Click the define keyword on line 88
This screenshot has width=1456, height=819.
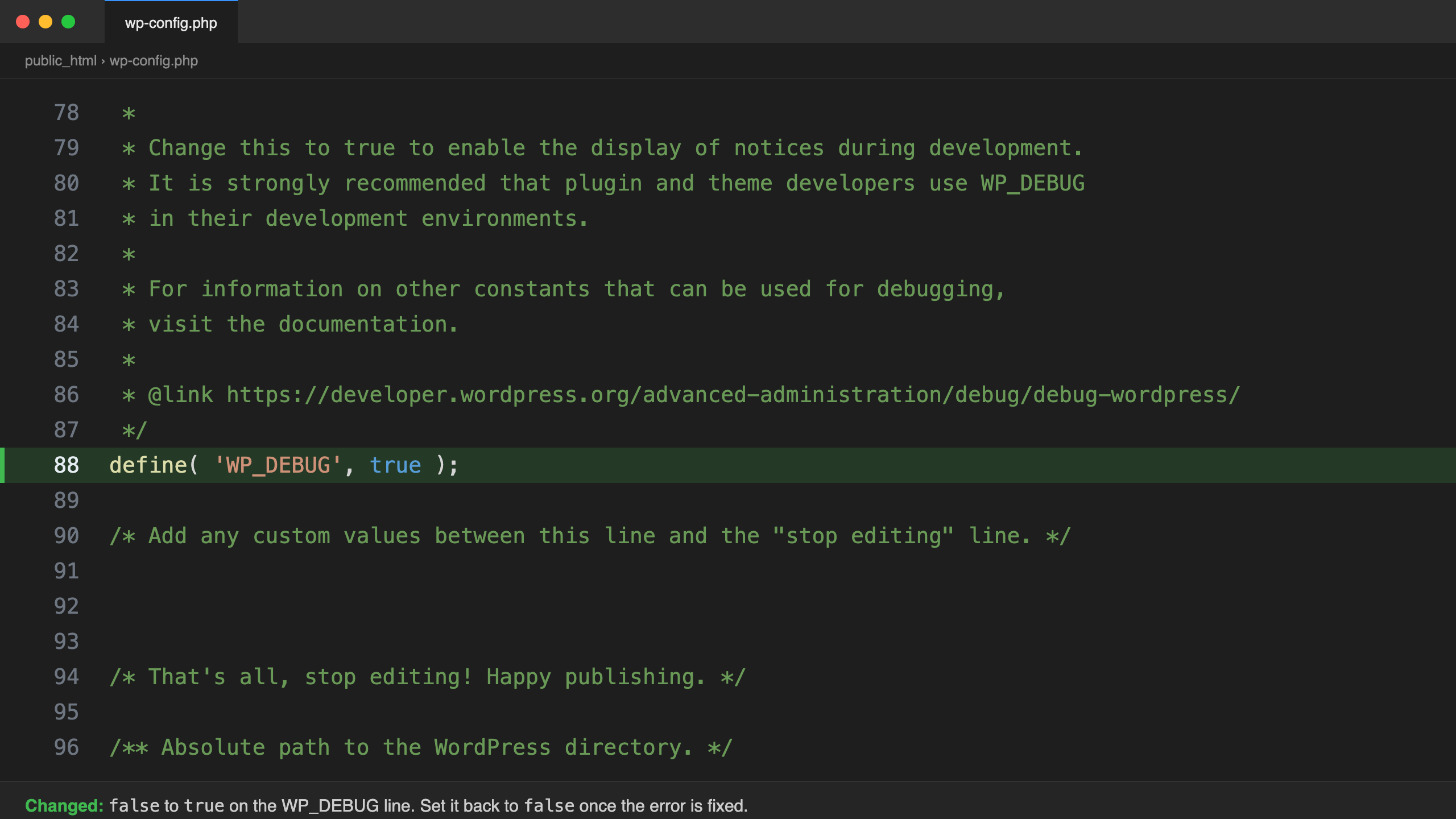click(148, 465)
